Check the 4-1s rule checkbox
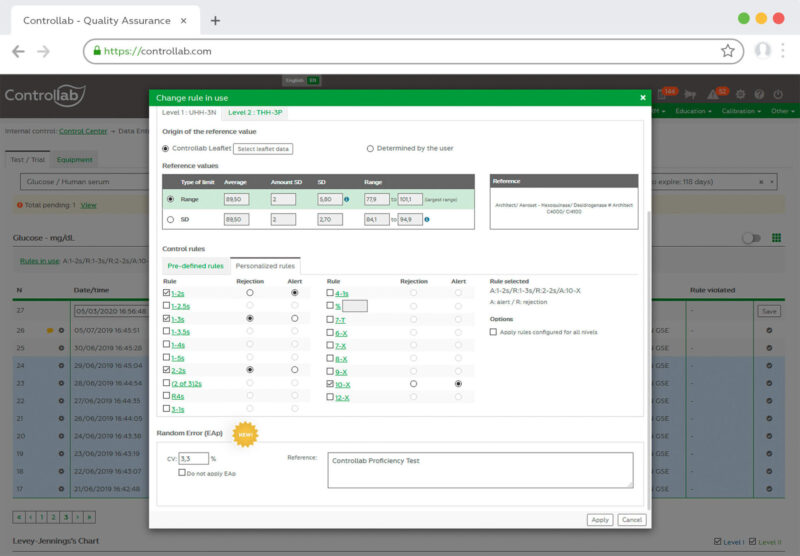The image size is (800, 556). coord(330,293)
